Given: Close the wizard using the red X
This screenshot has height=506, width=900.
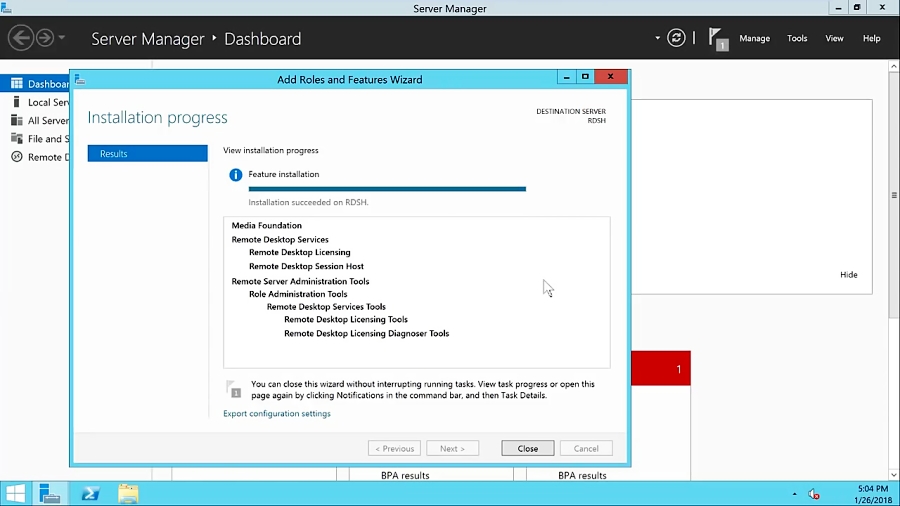Looking at the screenshot, I should point(610,76).
